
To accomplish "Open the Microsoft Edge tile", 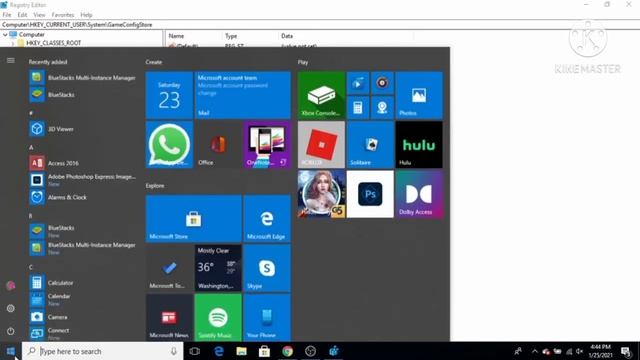I will pos(267,219).
